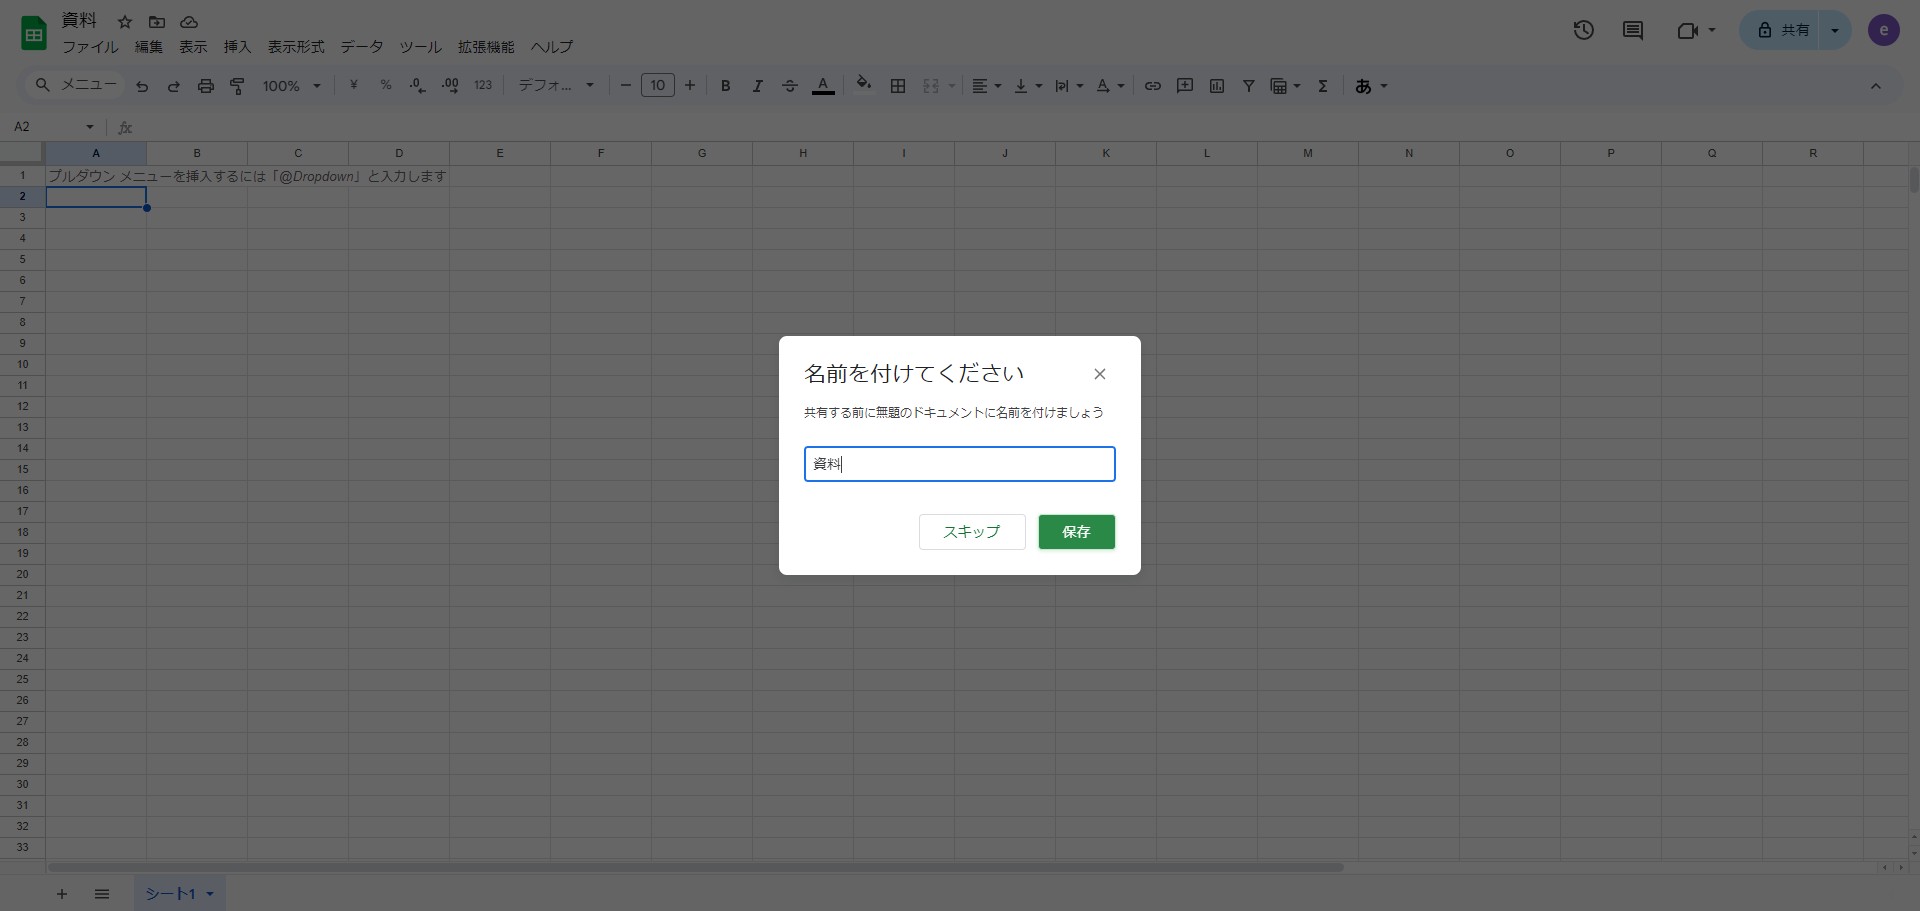The width and height of the screenshot is (1920, 911).
Task: Apply percent format
Action: [386, 86]
